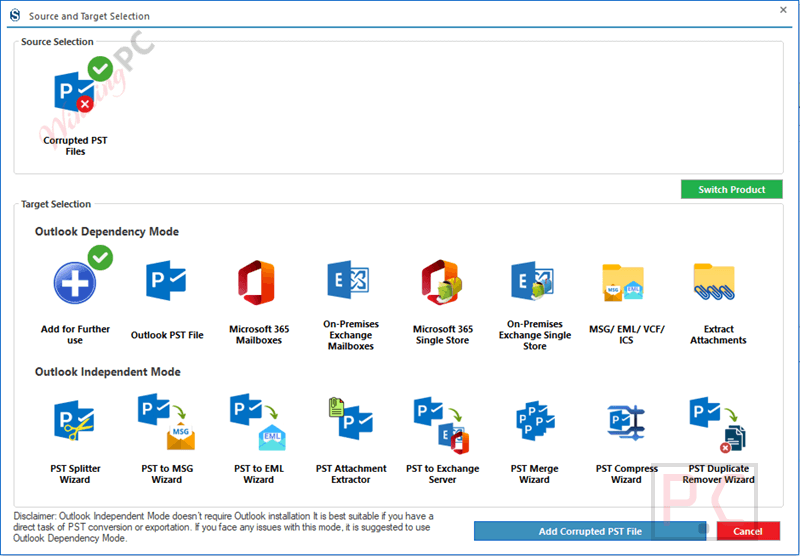The image size is (800, 556).
Task: Click the 'PST to Exchange Server' label text
Action: click(442, 474)
